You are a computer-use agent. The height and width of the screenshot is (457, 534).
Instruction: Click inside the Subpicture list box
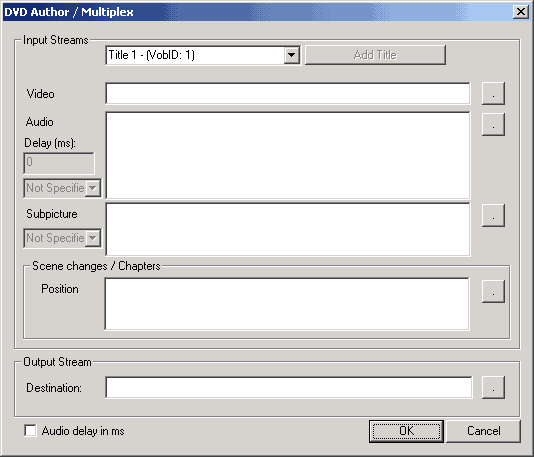(288, 229)
